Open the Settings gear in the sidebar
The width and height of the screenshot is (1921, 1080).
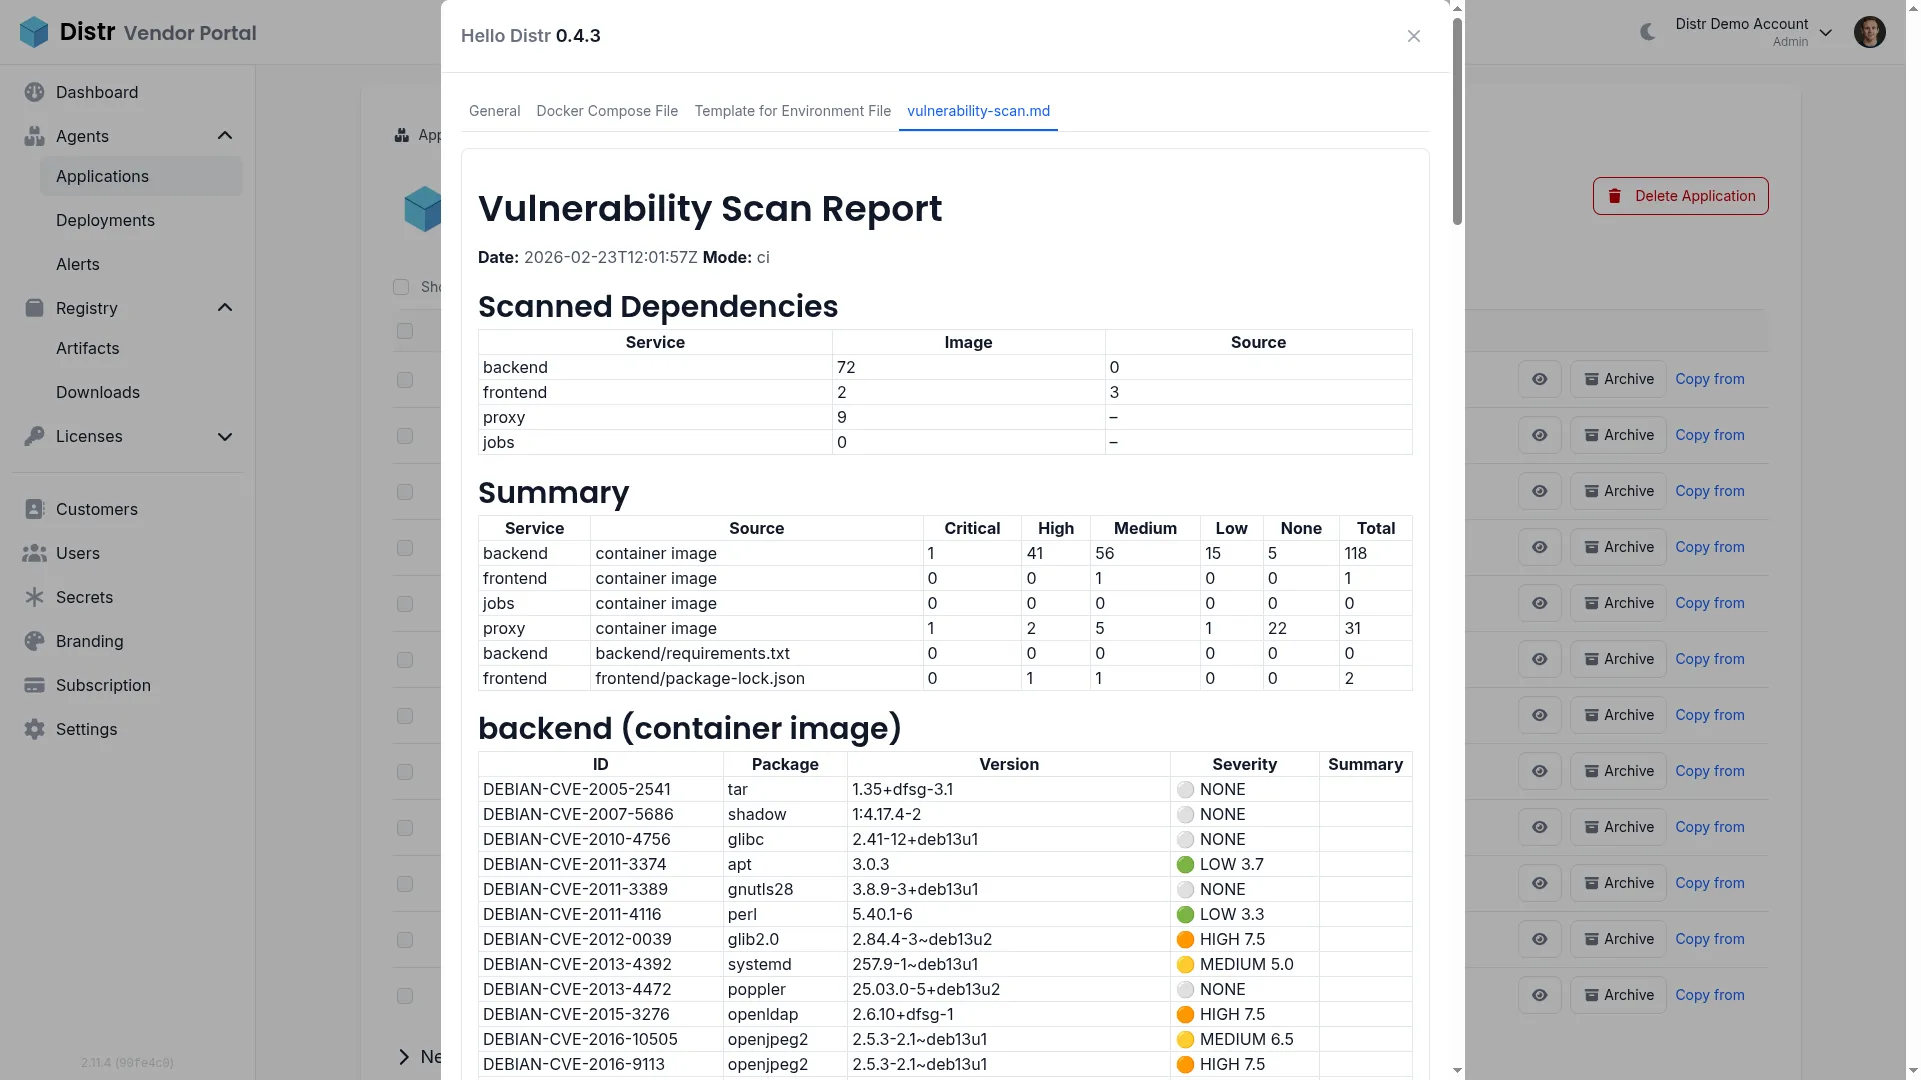click(33, 729)
